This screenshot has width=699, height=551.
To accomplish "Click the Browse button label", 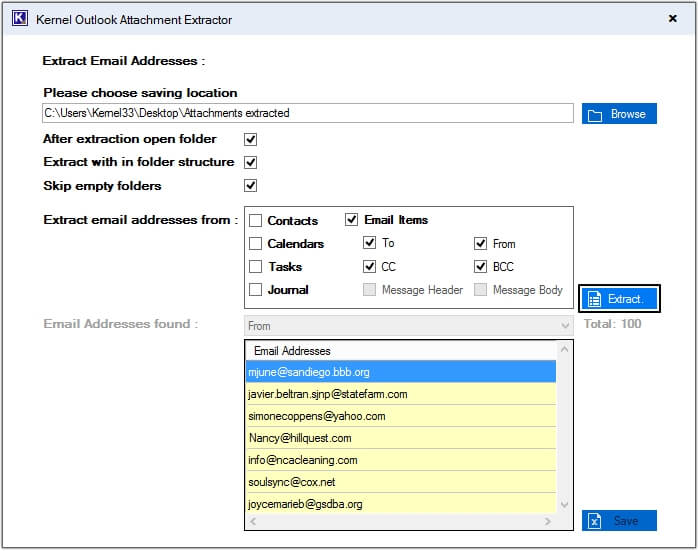I will [x=628, y=114].
